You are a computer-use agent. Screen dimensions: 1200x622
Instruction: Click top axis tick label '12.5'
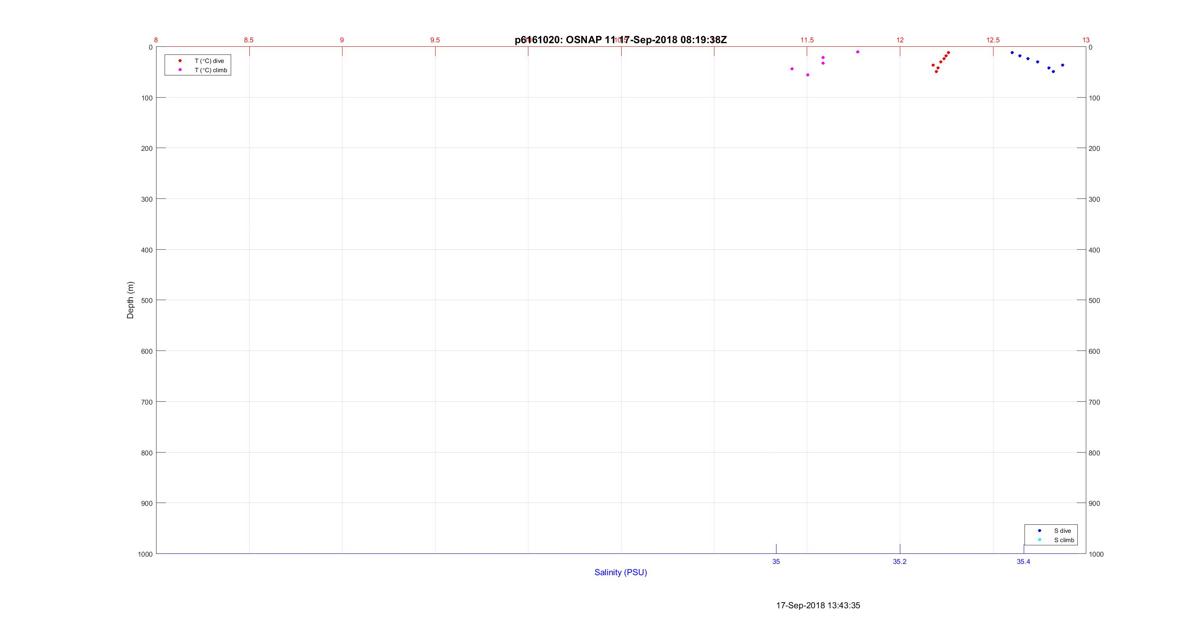pos(993,40)
